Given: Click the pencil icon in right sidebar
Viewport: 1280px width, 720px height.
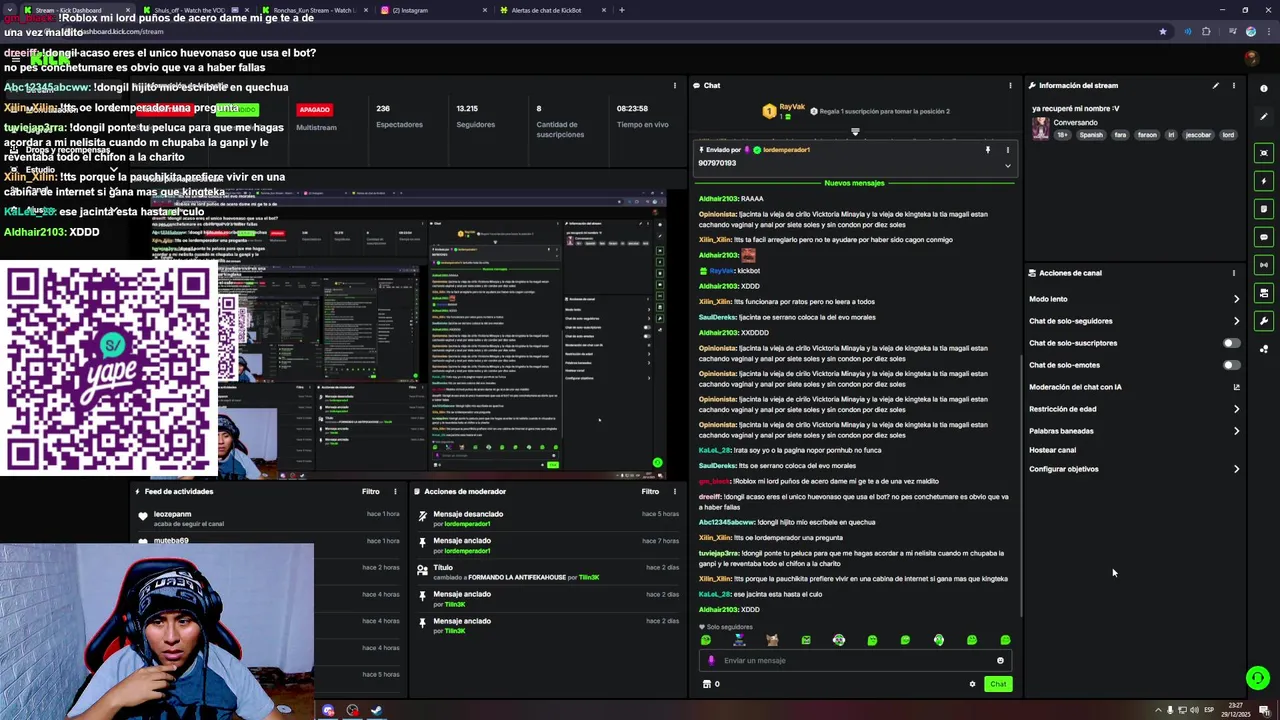Looking at the screenshot, I should tap(1264, 117).
